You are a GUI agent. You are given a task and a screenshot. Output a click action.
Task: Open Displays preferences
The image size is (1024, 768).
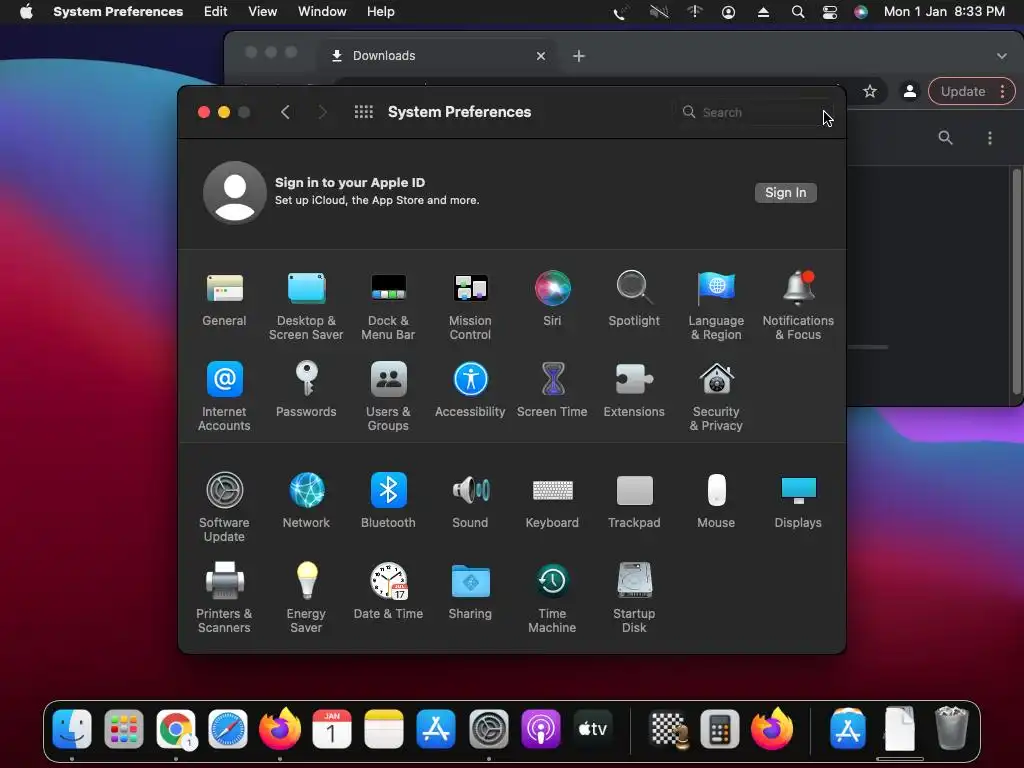tap(798, 501)
